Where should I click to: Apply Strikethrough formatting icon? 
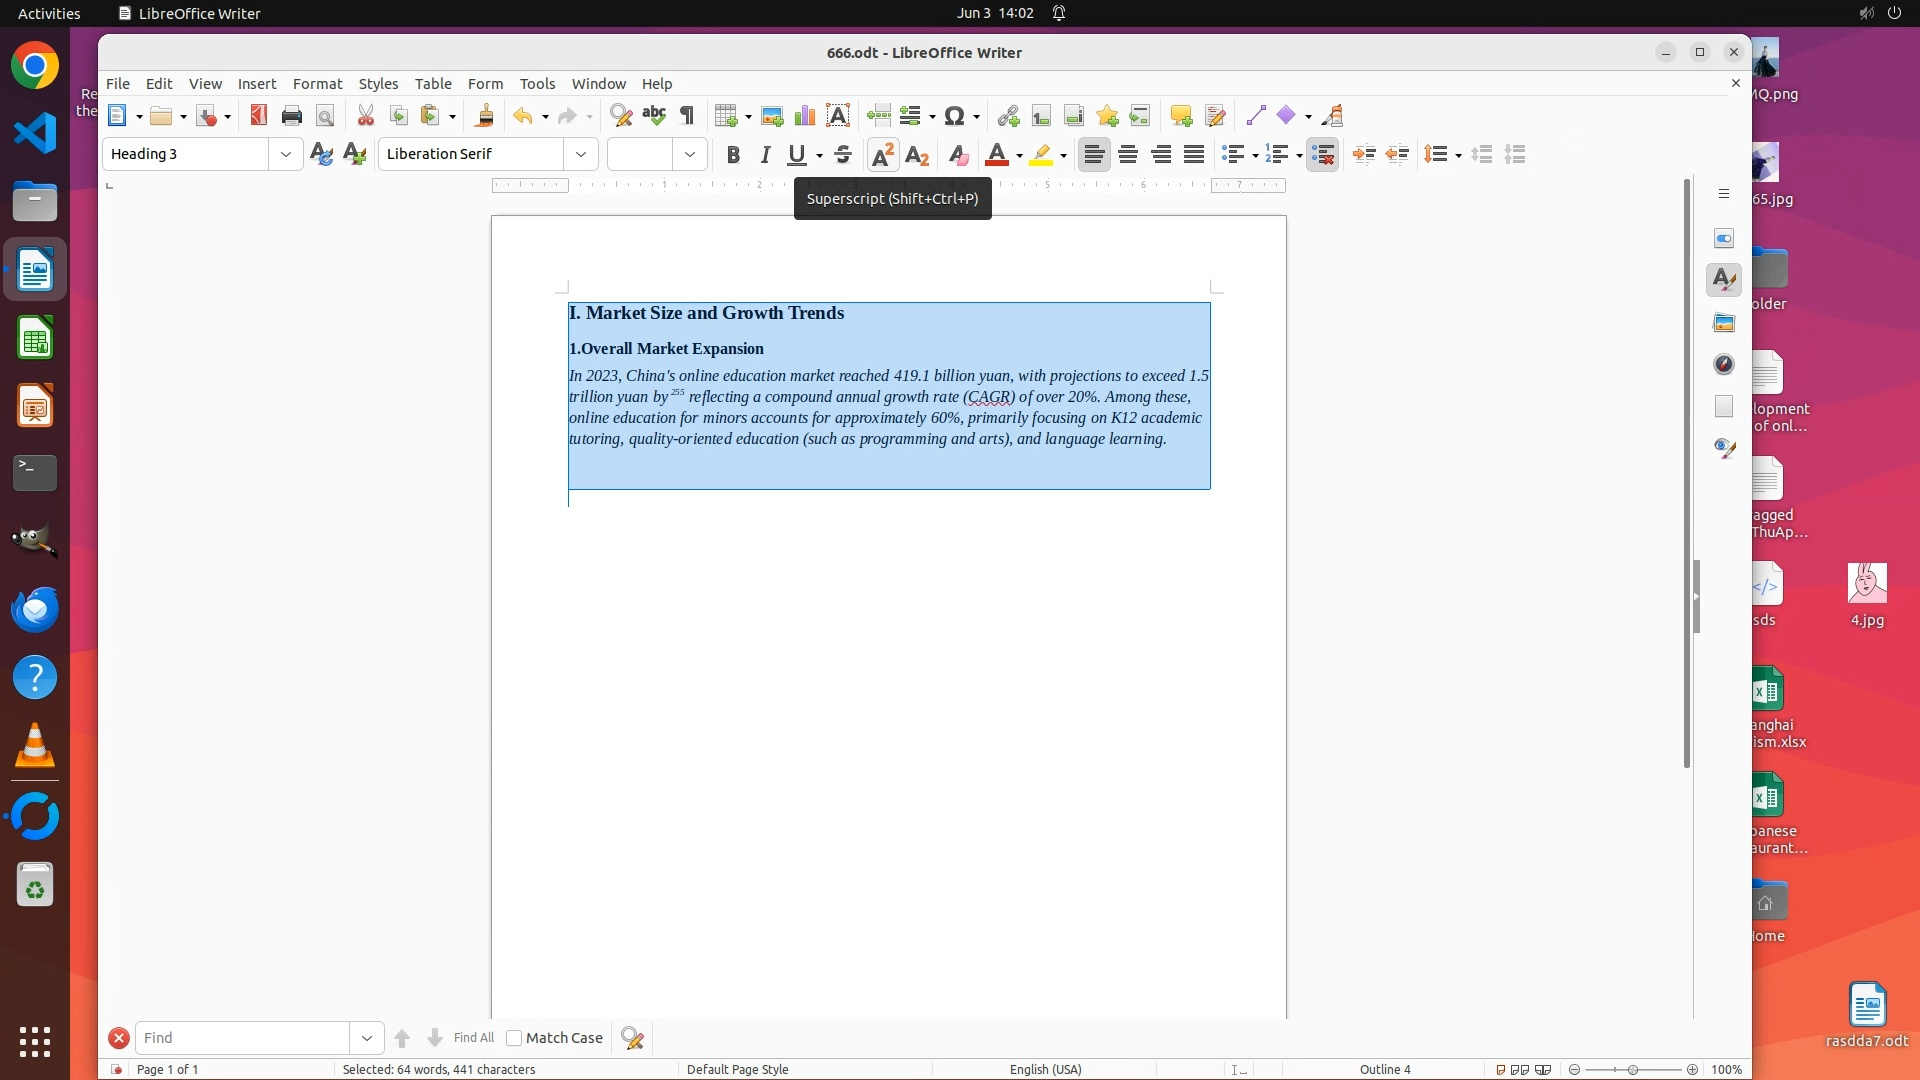[843, 155]
